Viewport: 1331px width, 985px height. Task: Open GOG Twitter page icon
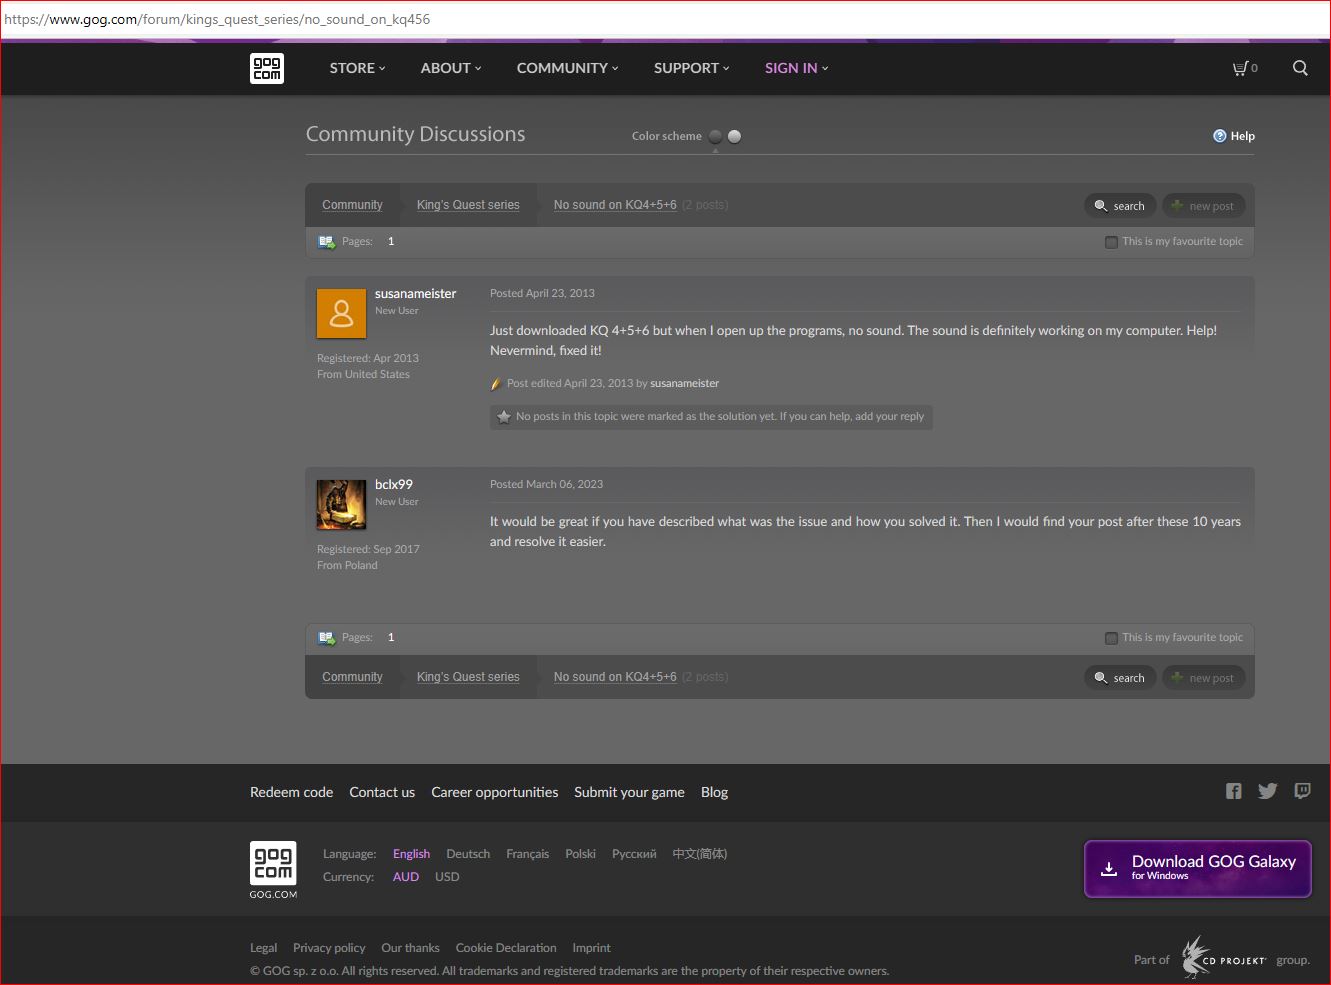click(x=1268, y=791)
